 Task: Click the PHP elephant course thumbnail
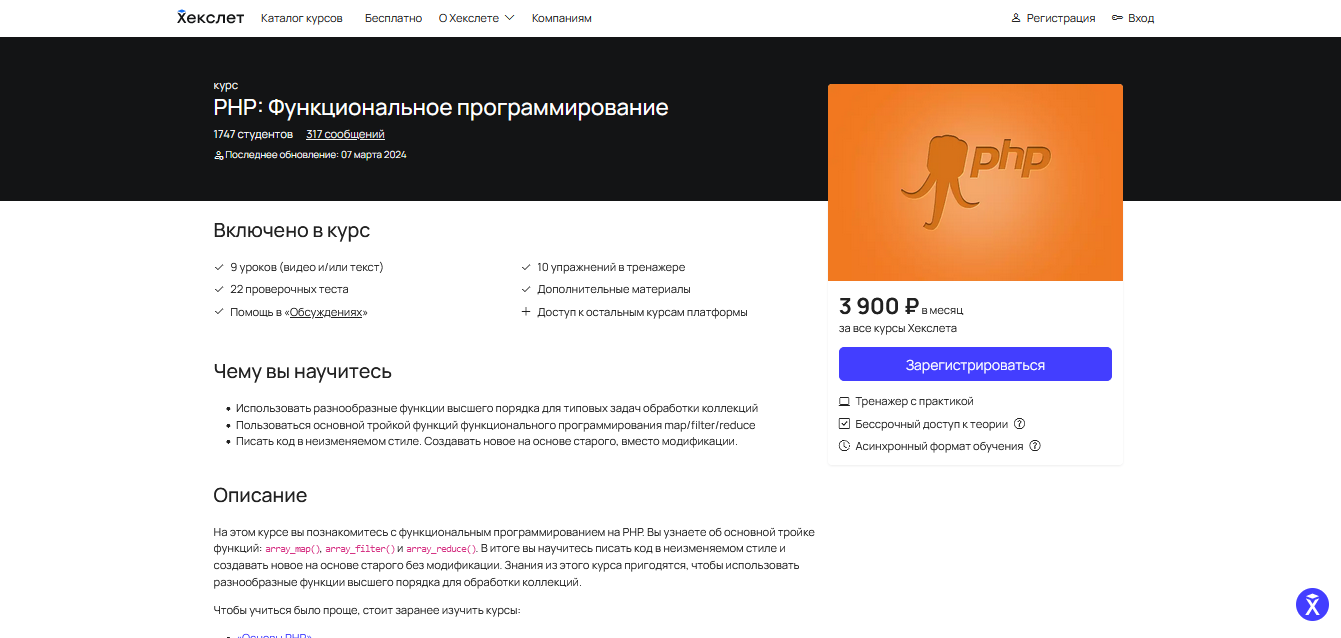point(975,182)
